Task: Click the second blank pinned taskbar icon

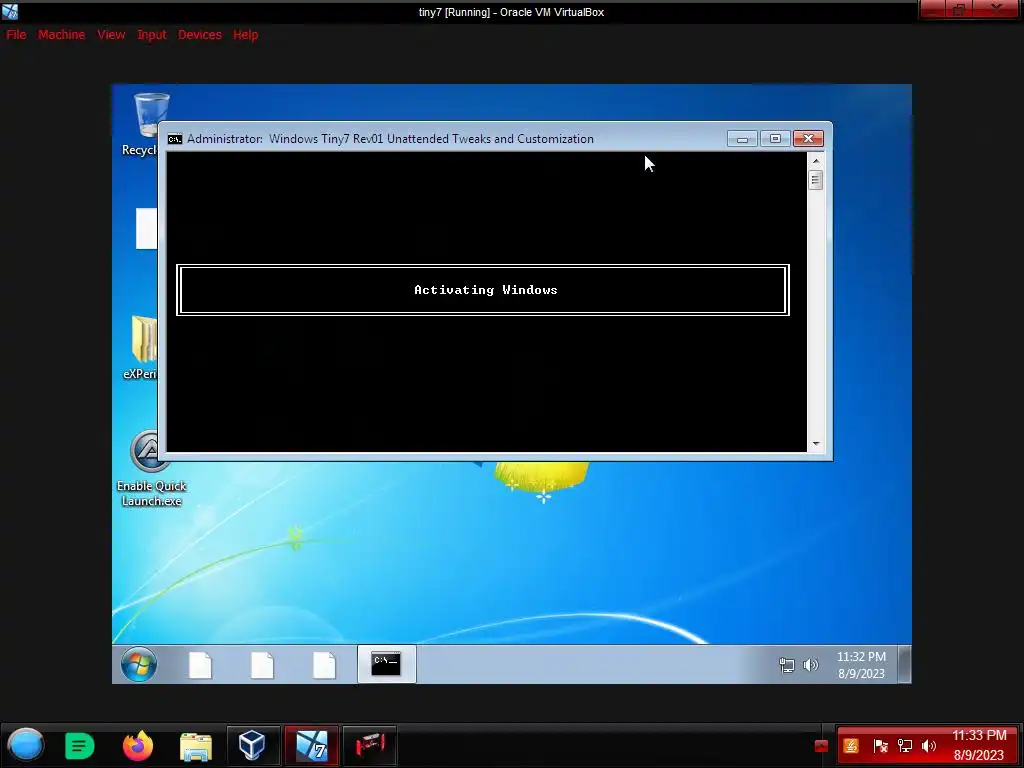Action: pos(263,665)
